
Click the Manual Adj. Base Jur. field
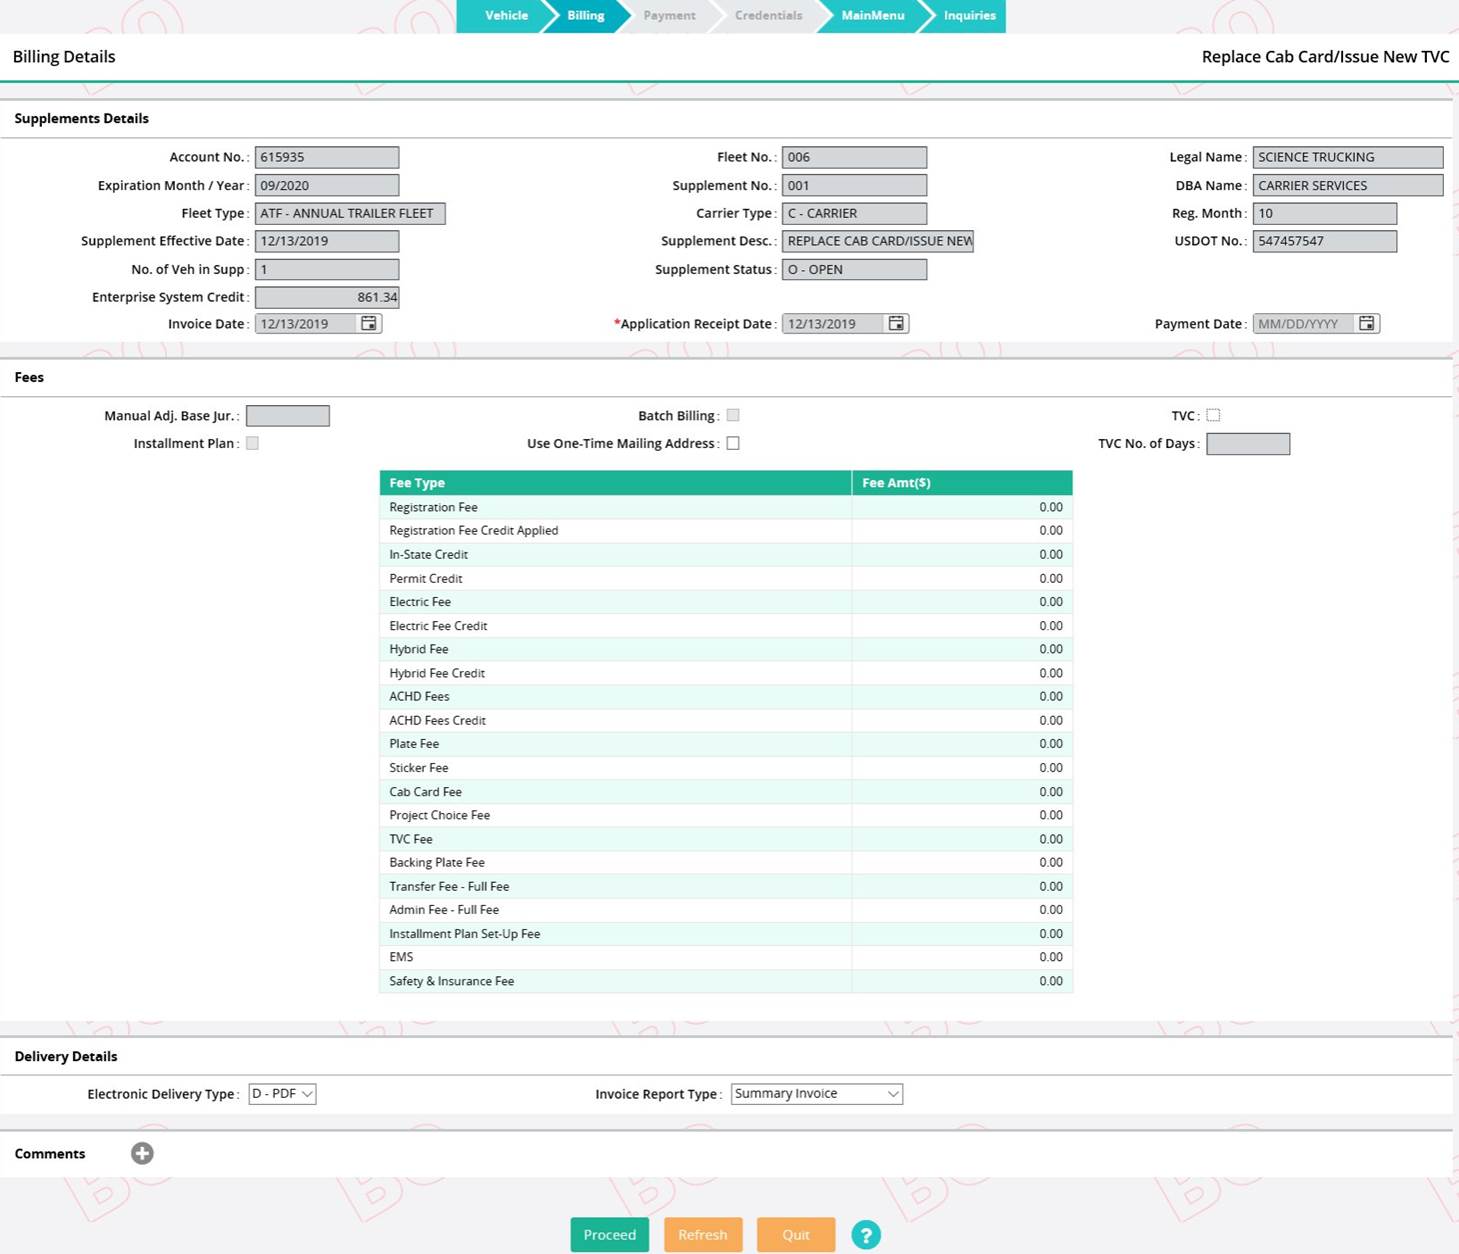coord(288,416)
